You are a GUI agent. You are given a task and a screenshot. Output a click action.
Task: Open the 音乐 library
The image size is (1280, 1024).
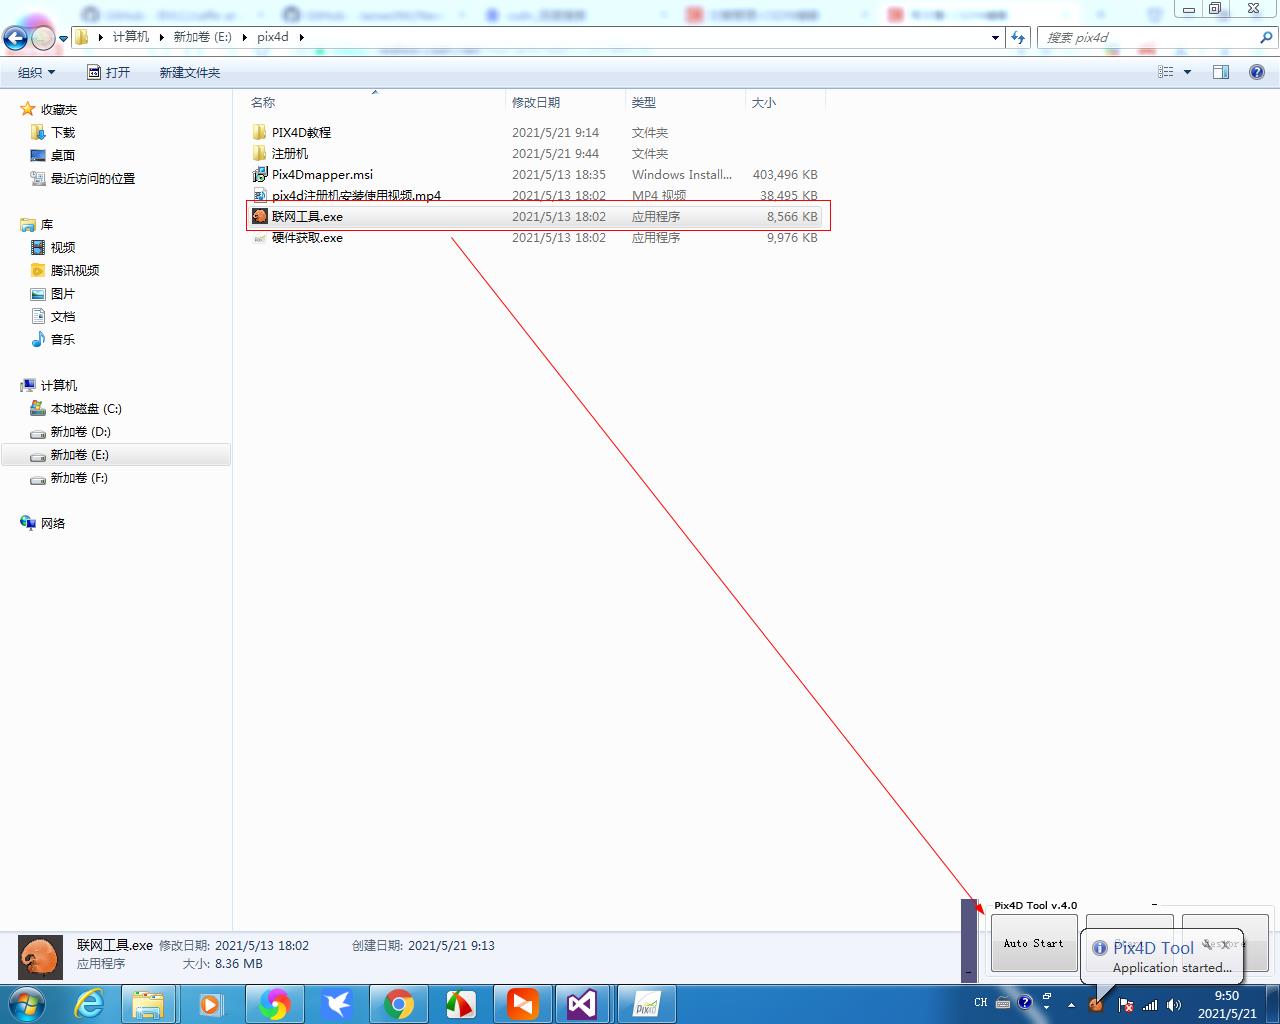pos(63,339)
